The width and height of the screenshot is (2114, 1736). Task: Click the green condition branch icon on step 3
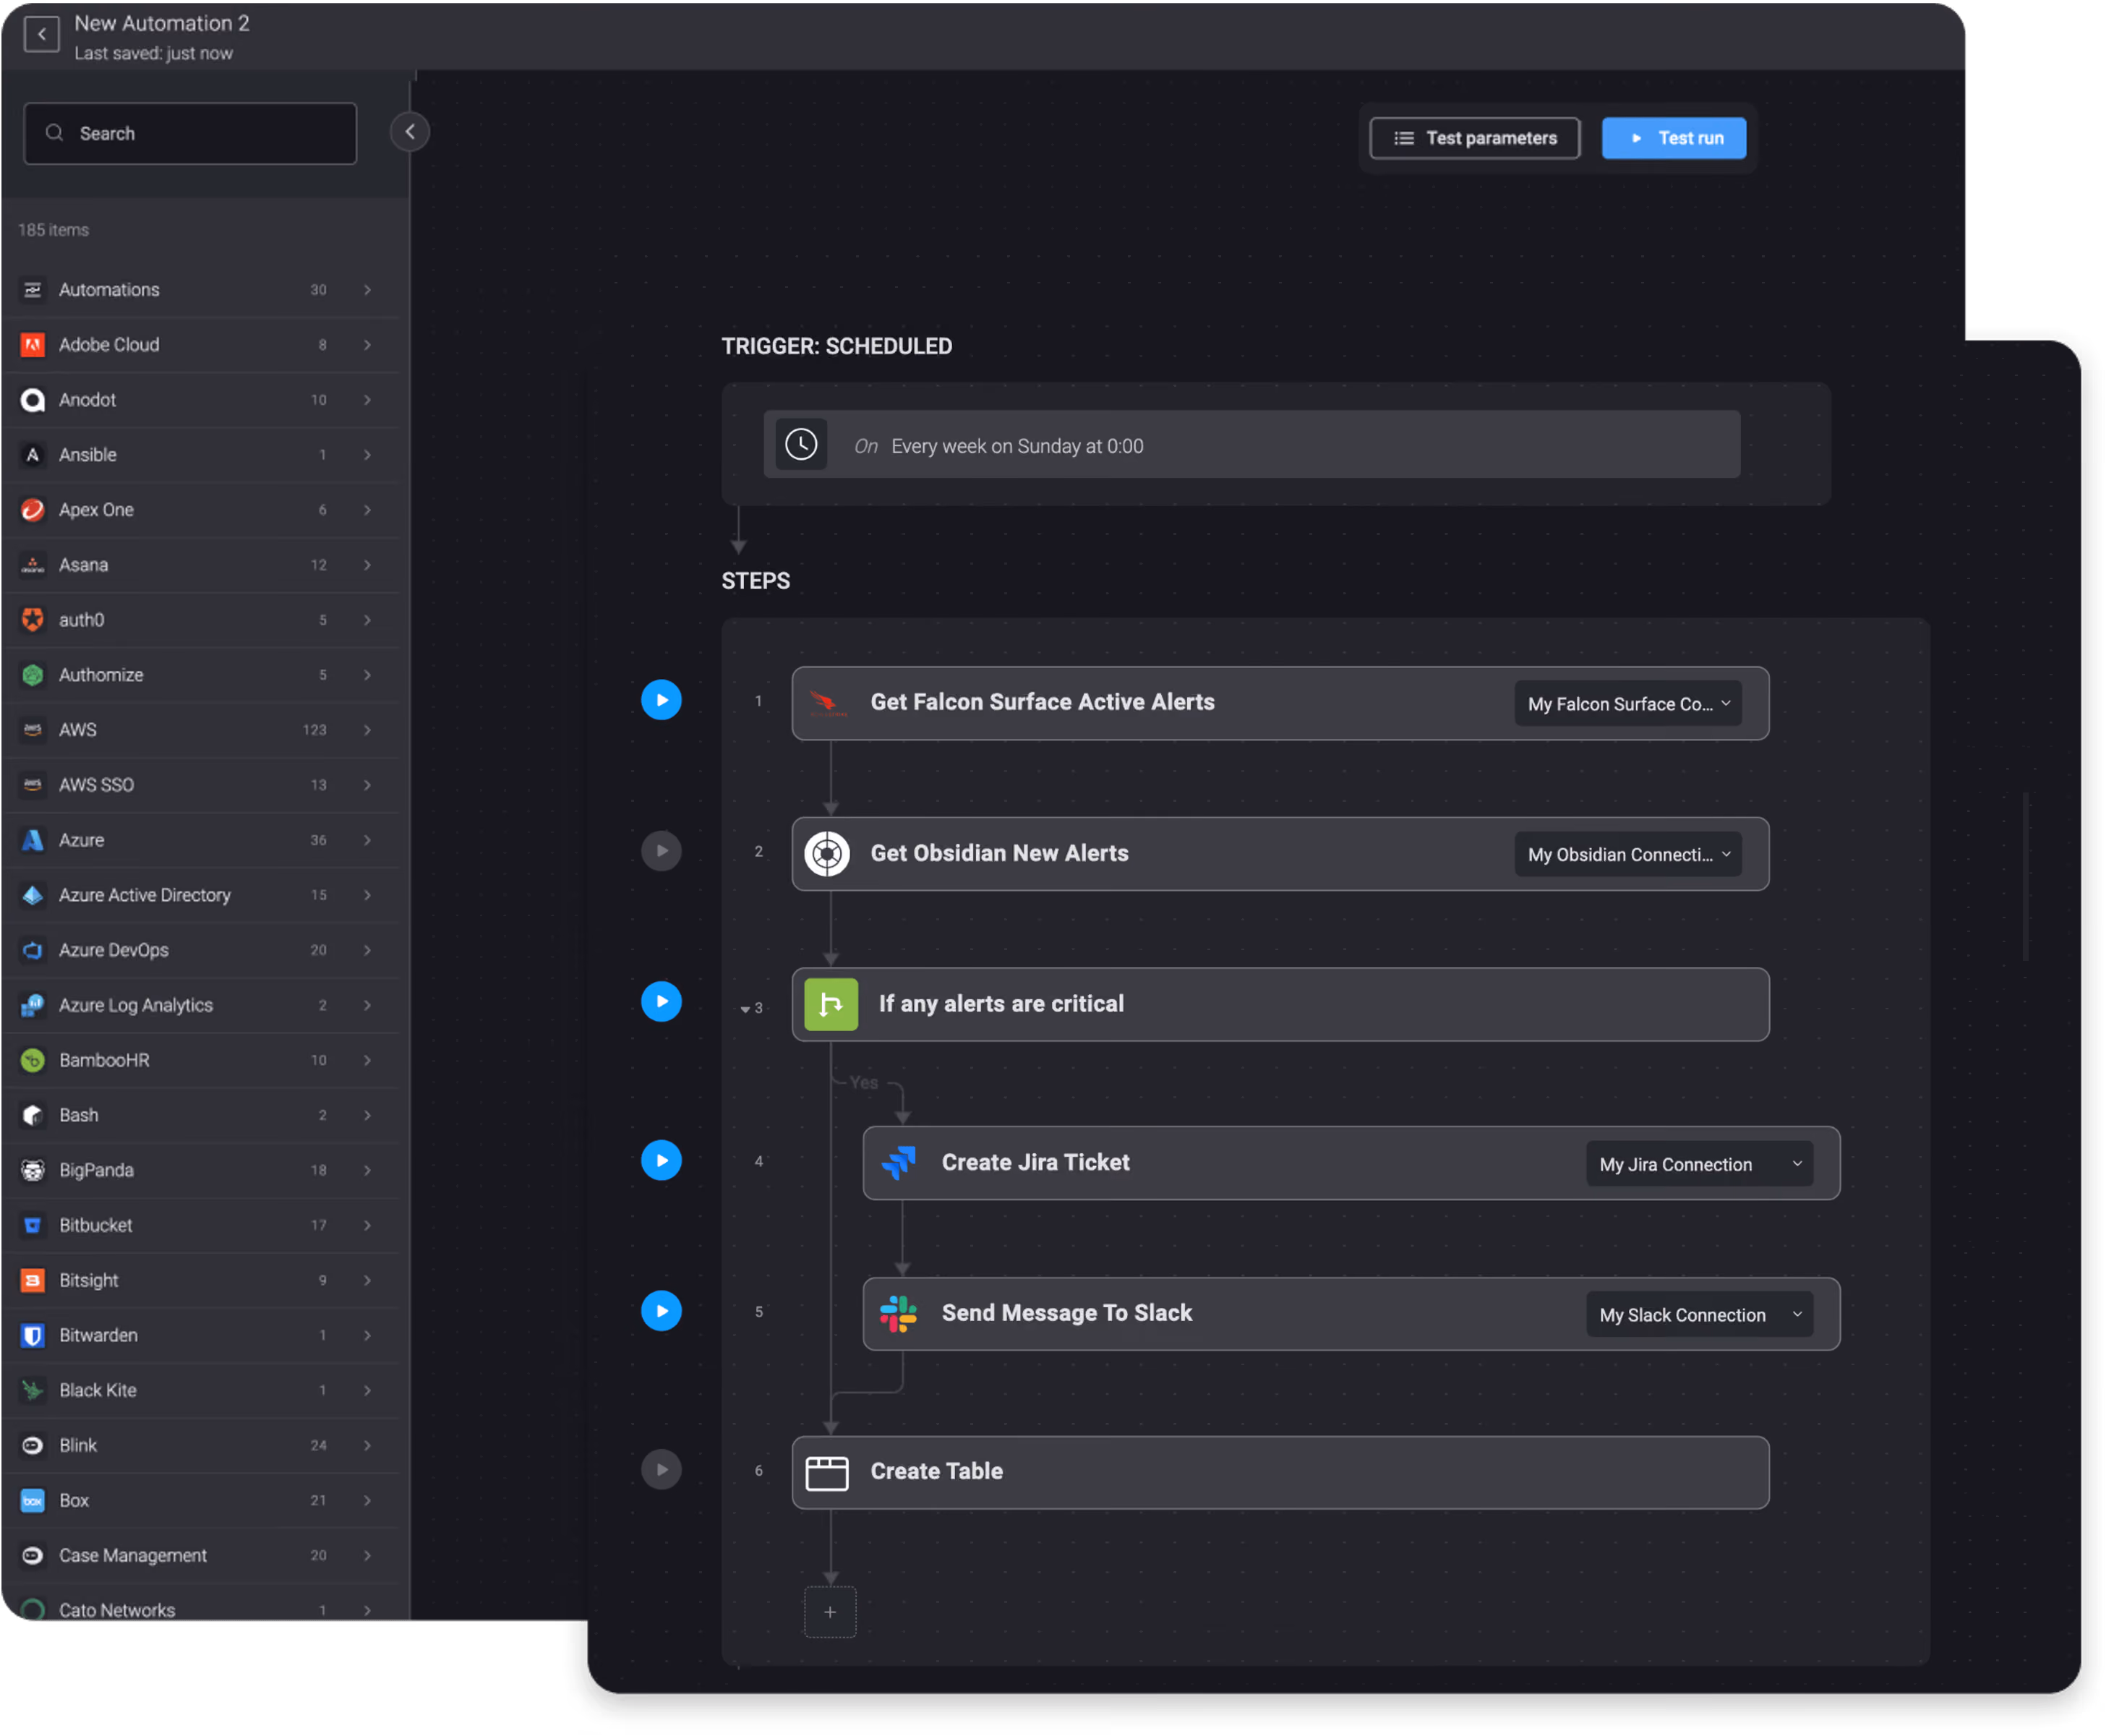coord(831,1004)
